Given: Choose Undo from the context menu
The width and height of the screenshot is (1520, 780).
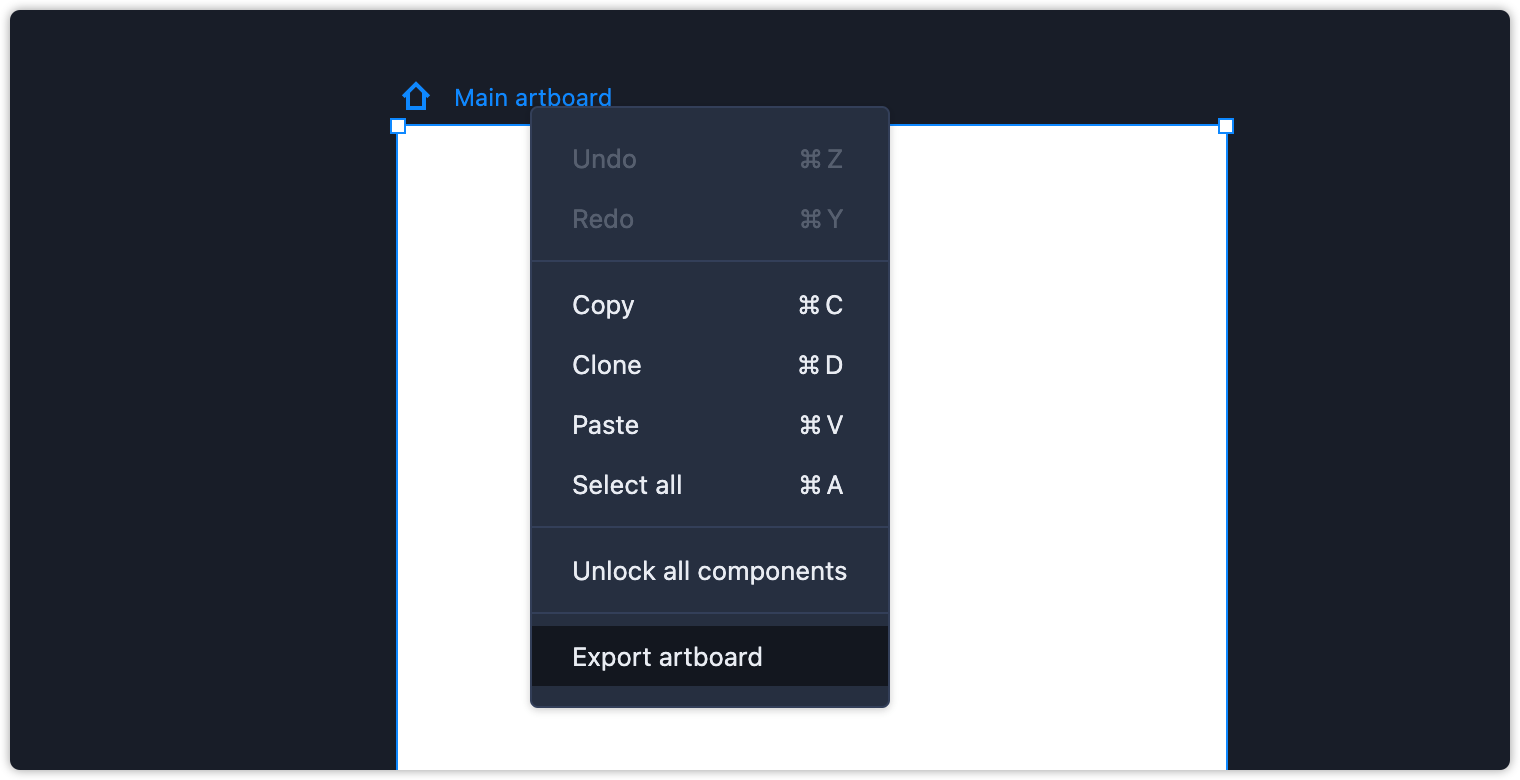Looking at the screenshot, I should tap(710, 159).
